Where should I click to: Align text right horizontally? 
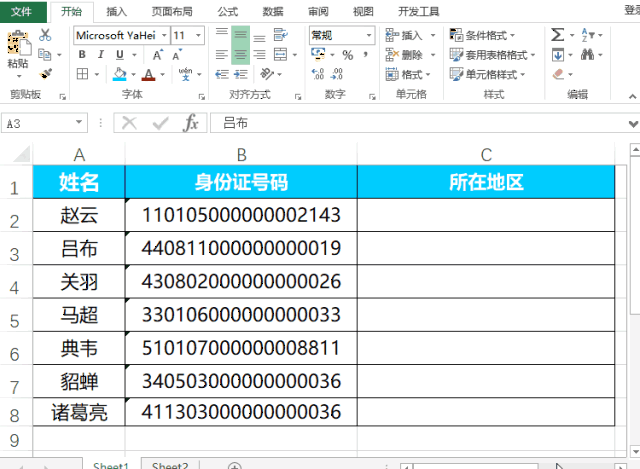click(x=259, y=54)
